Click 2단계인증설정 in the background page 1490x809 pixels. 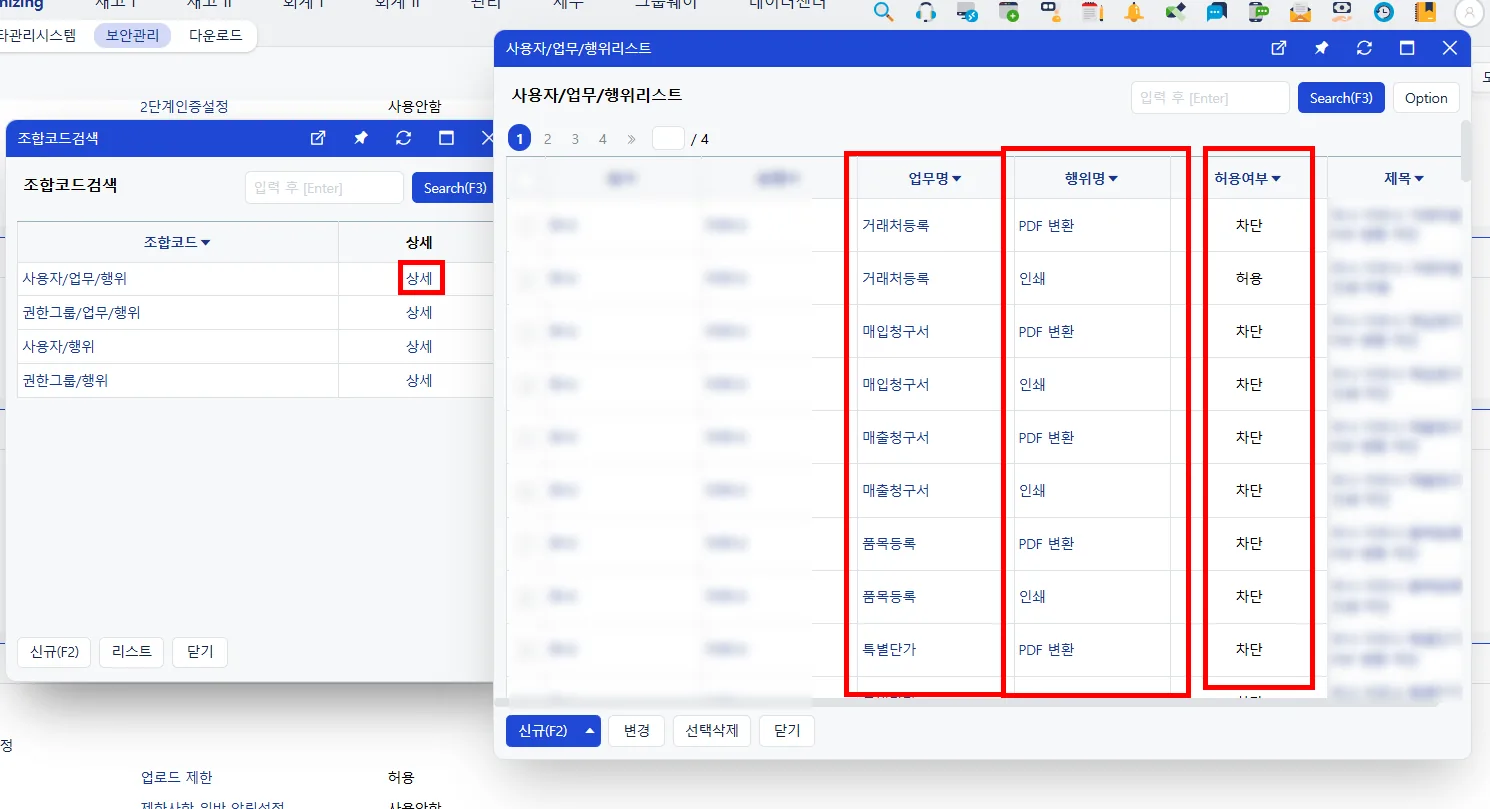click(184, 106)
